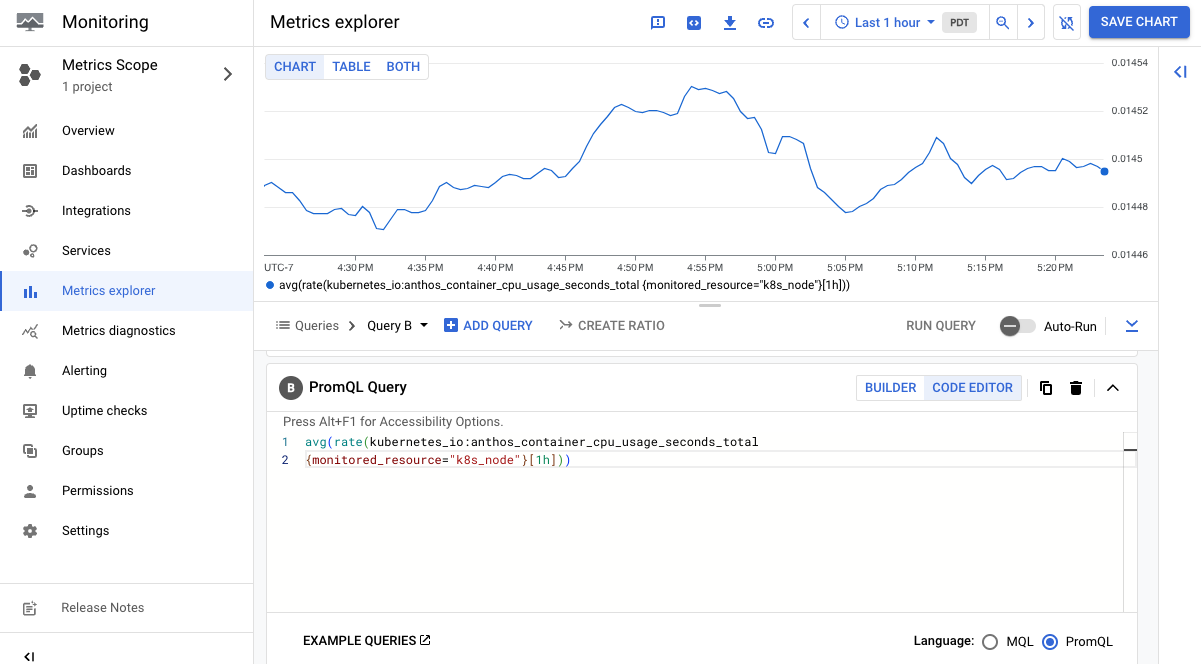Open the feedback icon in the toolbar

(658, 22)
